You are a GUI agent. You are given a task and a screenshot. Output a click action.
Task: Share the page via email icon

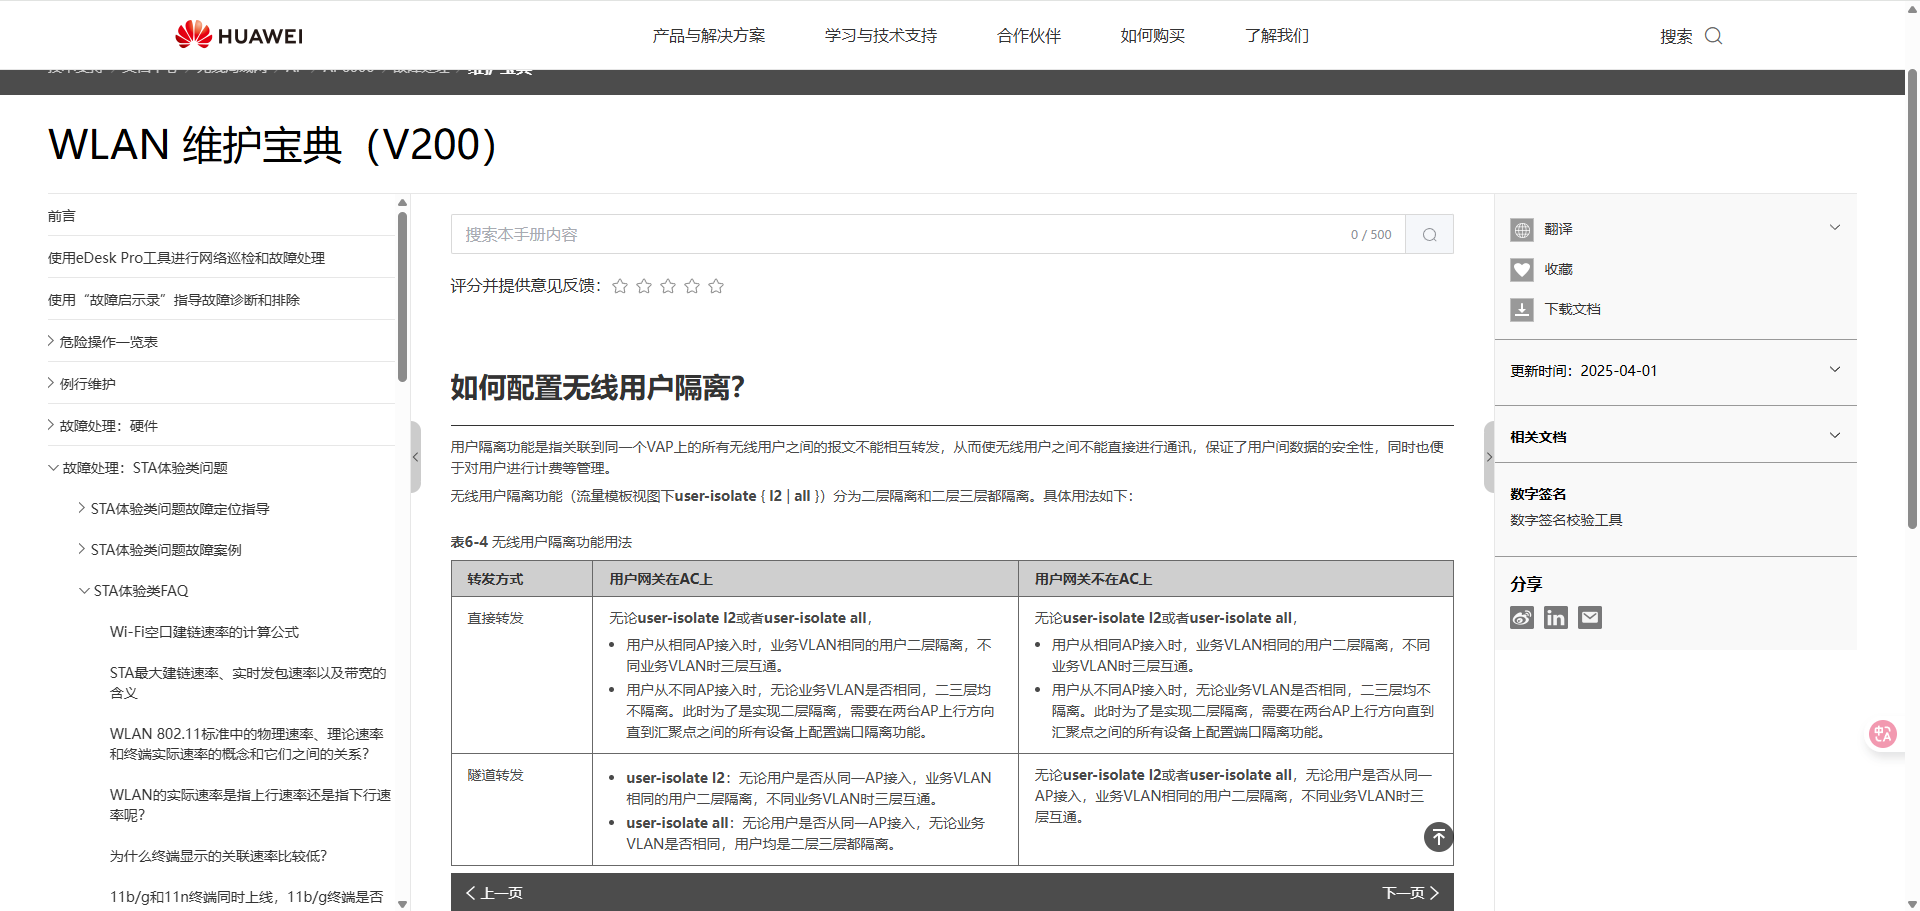pos(1589,618)
